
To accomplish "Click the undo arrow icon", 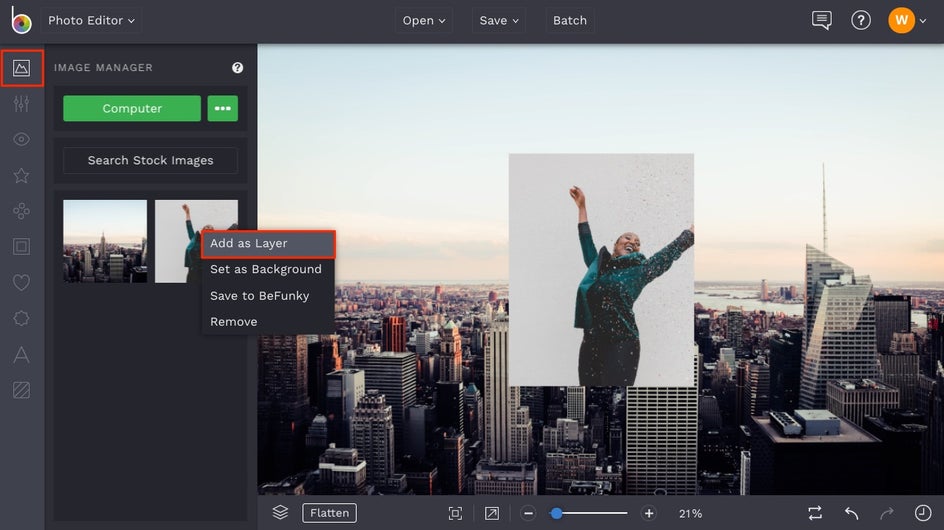I will [852, 513].
